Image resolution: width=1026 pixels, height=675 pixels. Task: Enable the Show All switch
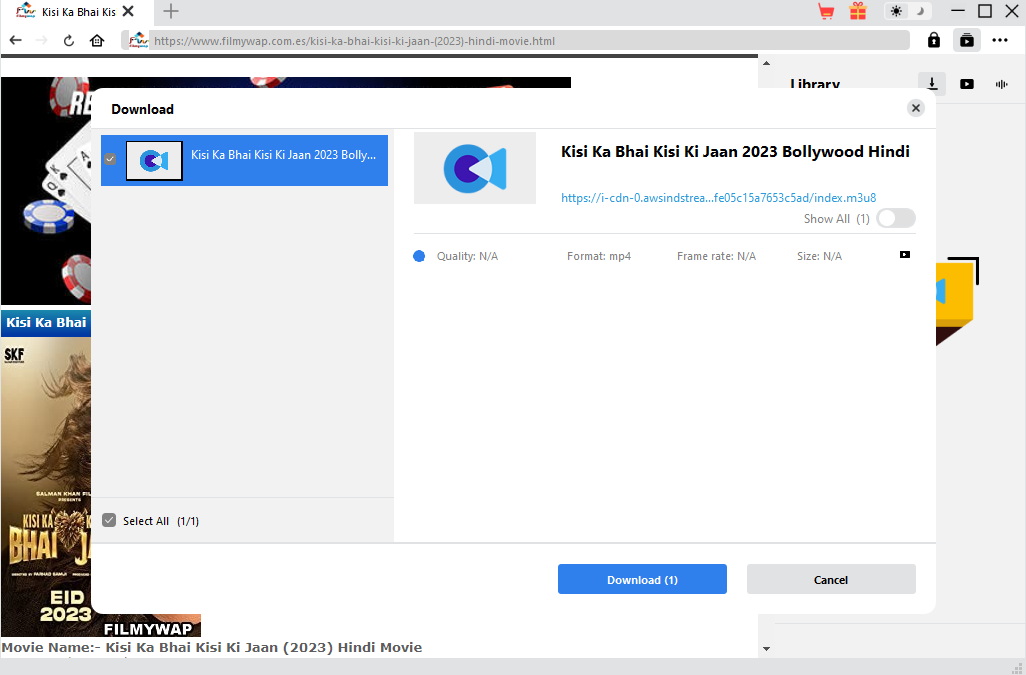[x=896, y=218]
